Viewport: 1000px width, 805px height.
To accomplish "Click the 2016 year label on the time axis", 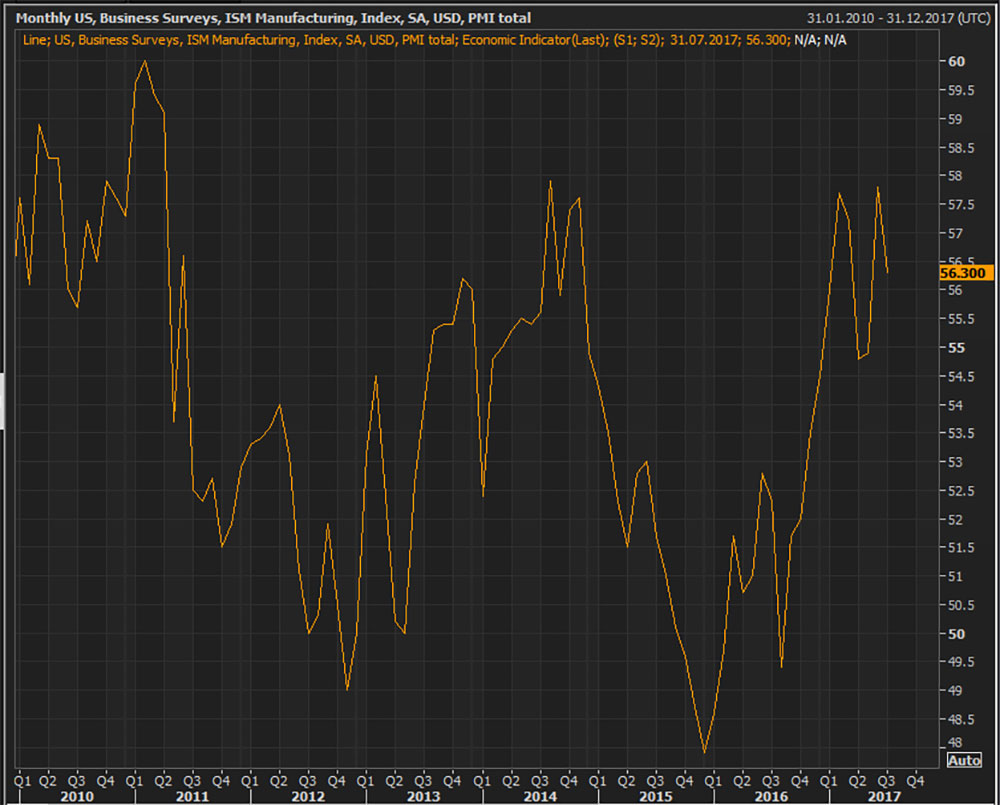I will click(x=771, y=796).
